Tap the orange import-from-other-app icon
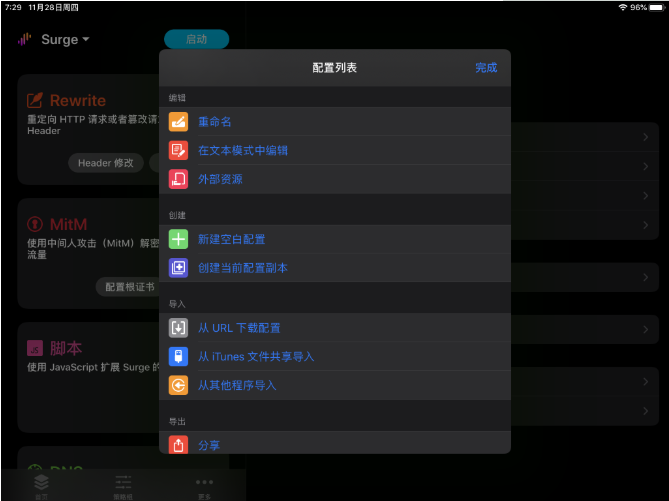The width and height of the screenshot is (669, 501). pos(178,385)
